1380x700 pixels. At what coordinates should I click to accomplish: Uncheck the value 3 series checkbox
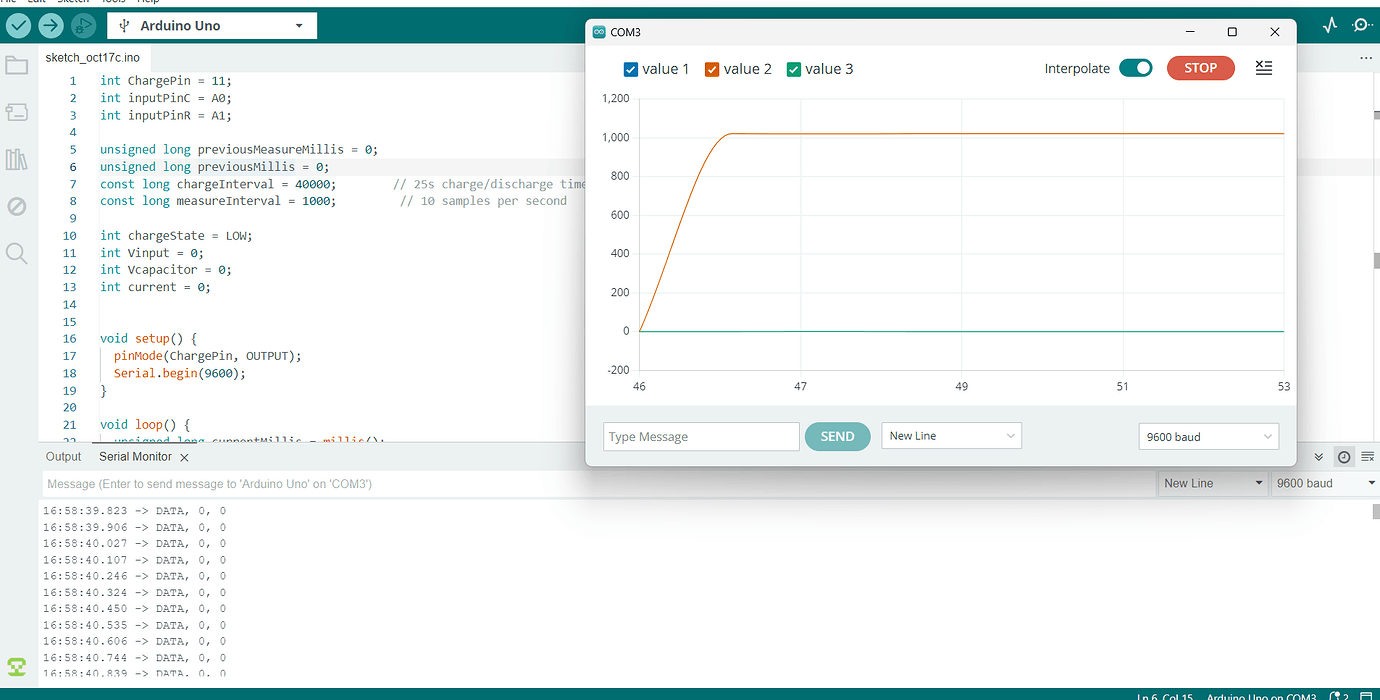click(794, 69)
